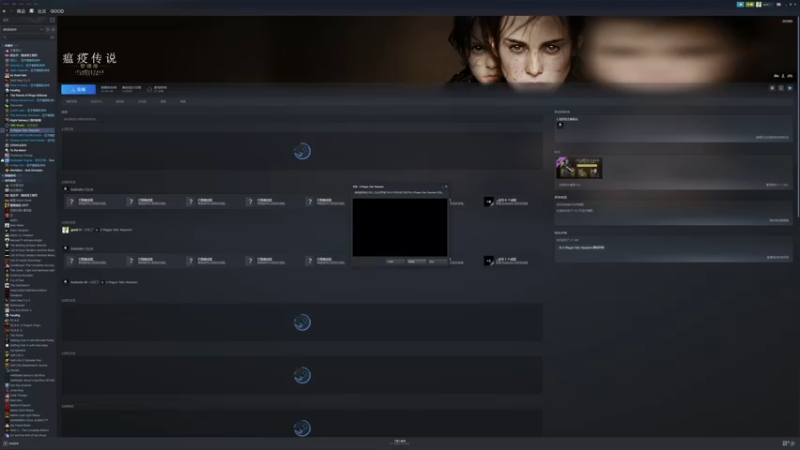Image resolution: width=800 pixels, height=450 pixels.
Task: Click the cloud save icon on banner
Action: click(776, 76)
